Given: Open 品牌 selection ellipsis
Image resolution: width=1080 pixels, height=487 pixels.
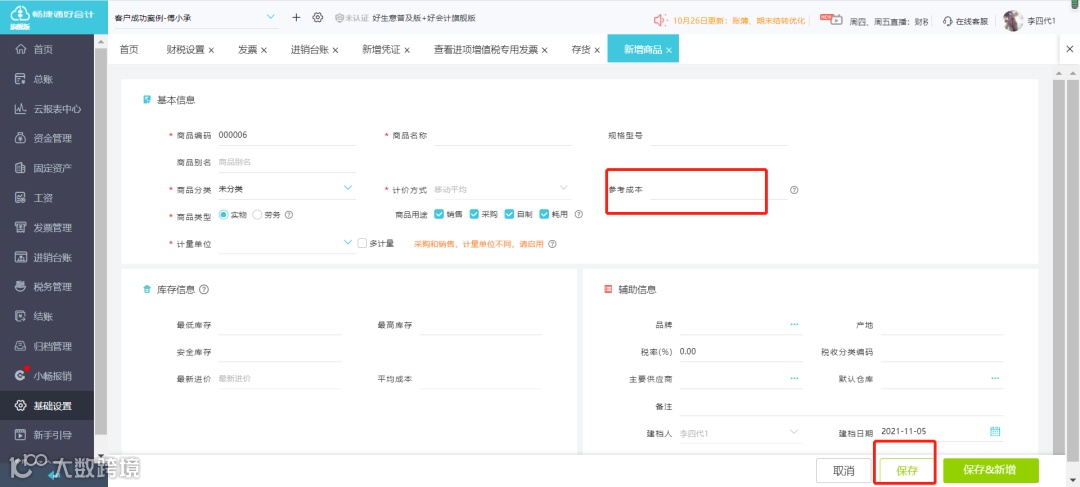Looking at the screenshot, I should coord(794,324).
